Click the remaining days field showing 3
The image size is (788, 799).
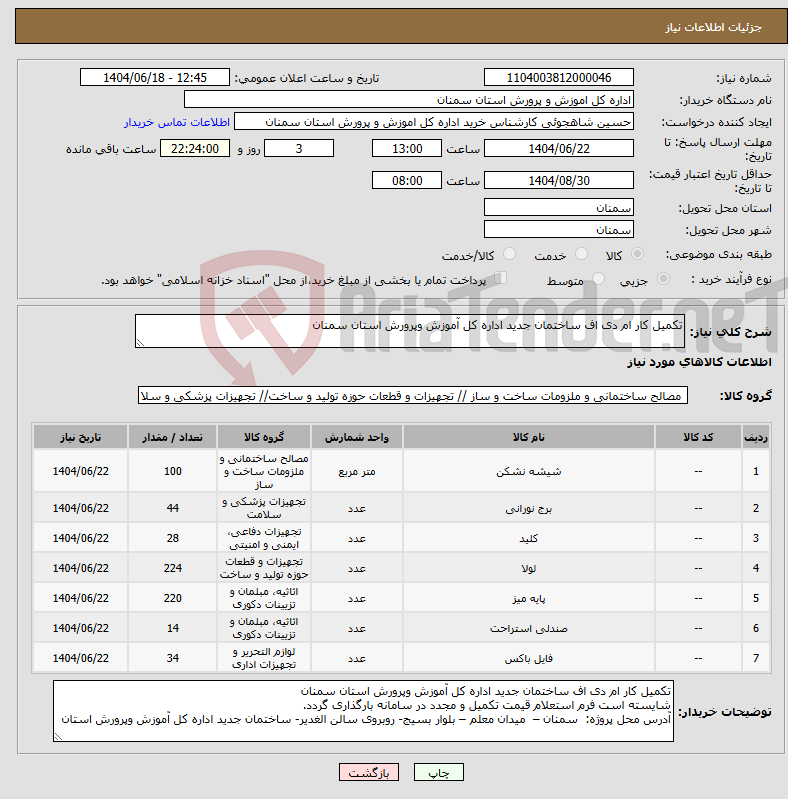point(299,148)
